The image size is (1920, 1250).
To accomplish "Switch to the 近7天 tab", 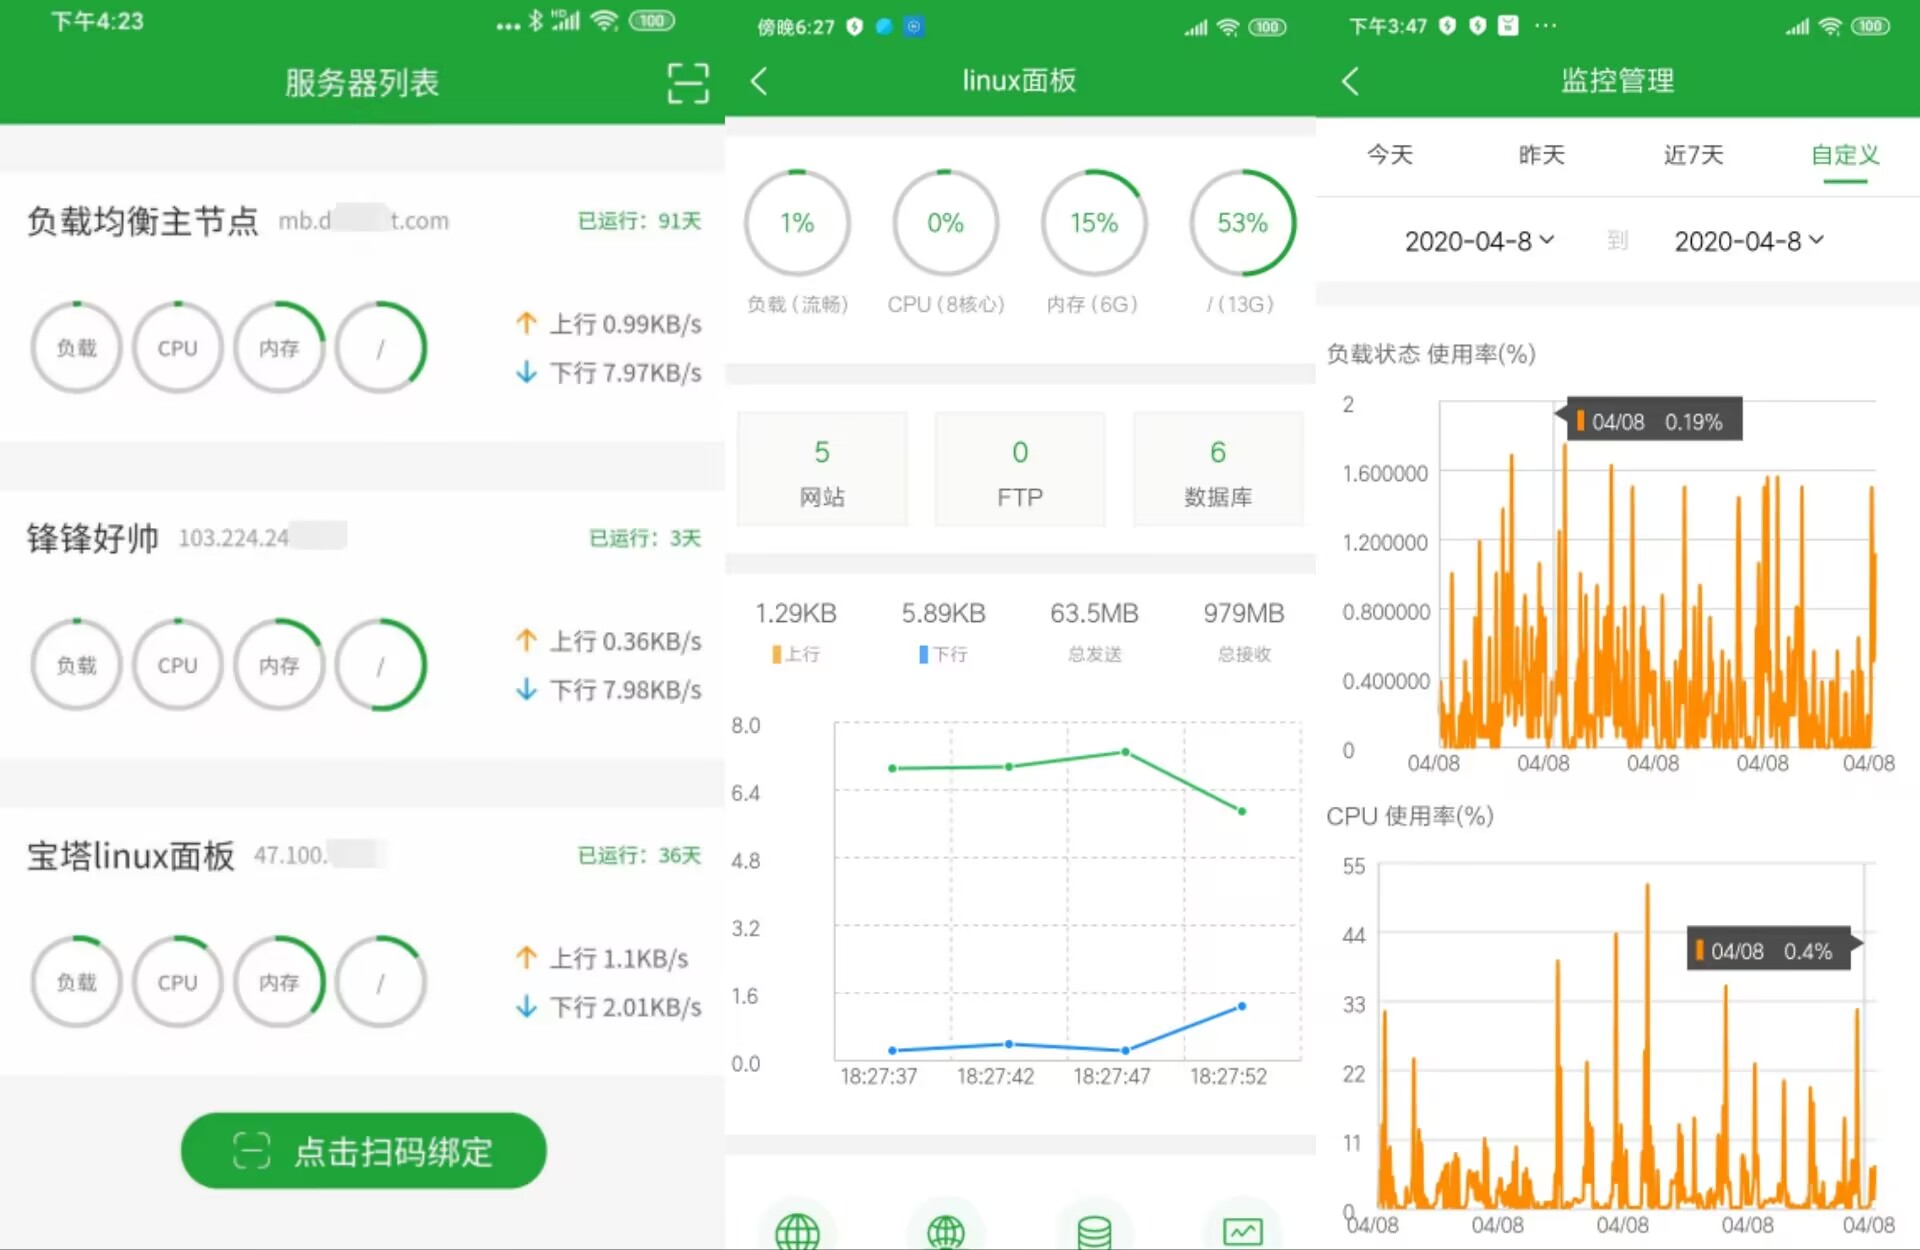I will (x=1692, y=154).
